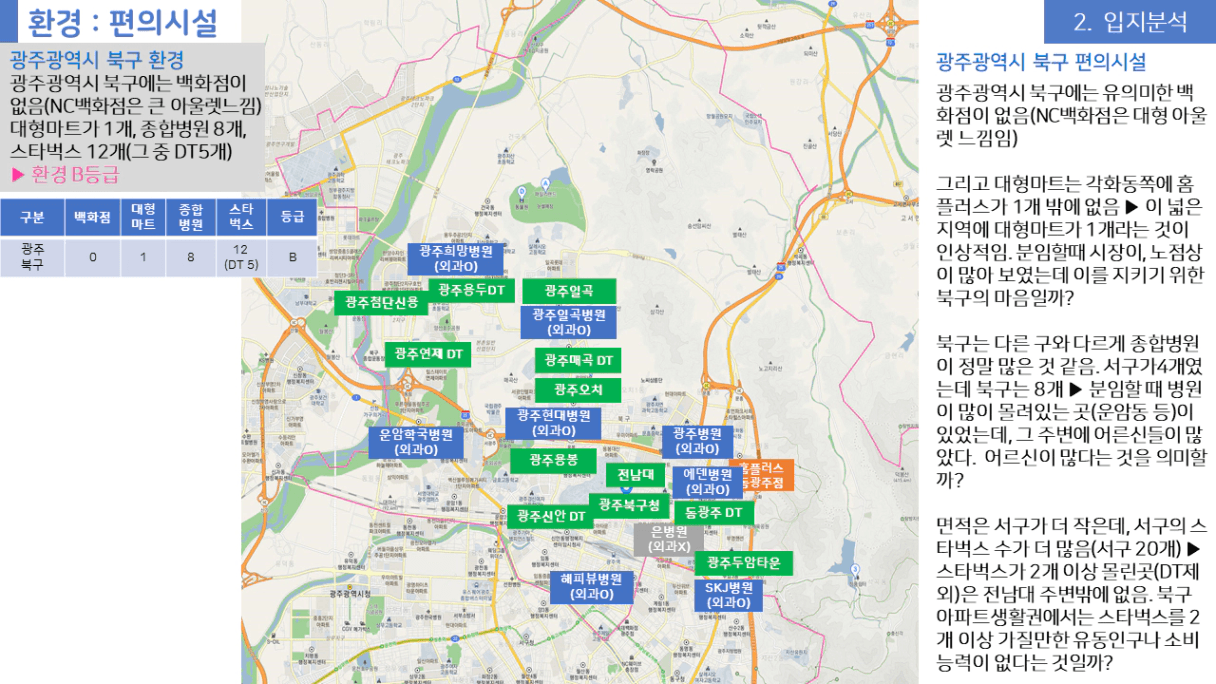
Task: Click the 등급 table header cell
Action: click(x=292, y=217)
